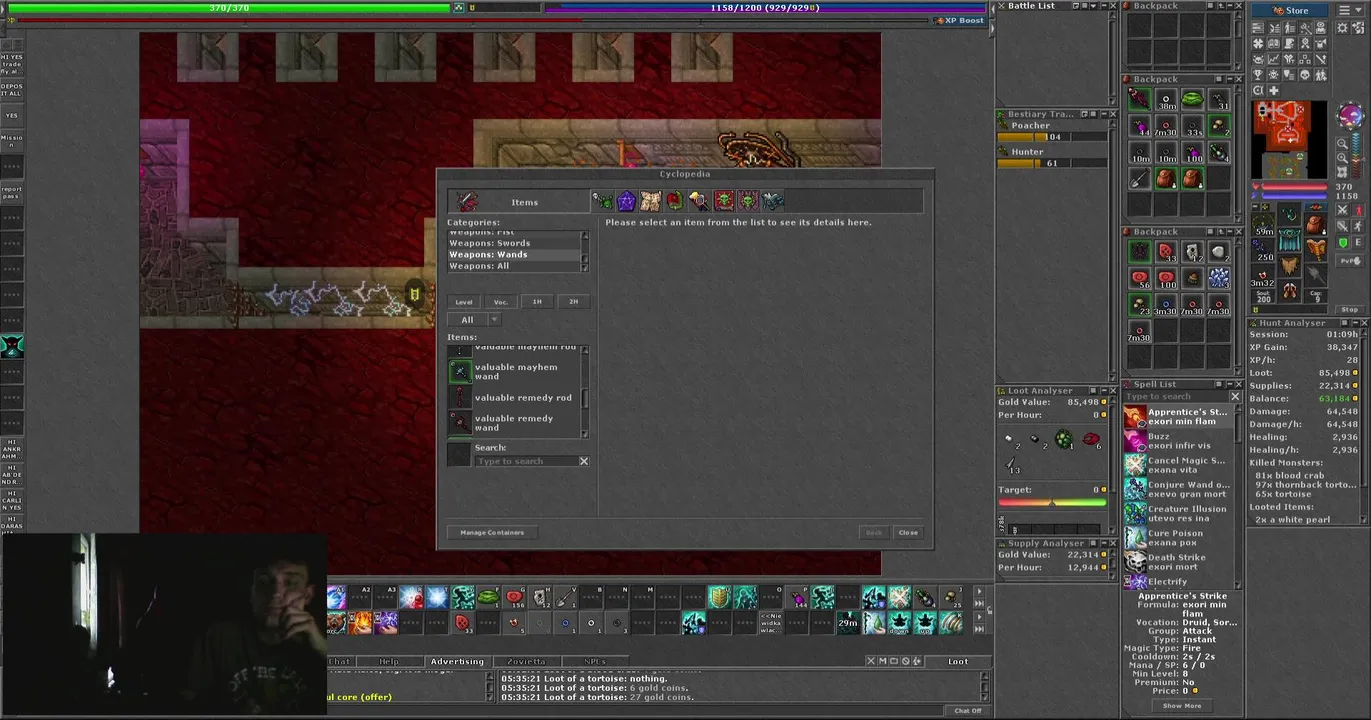This screenshot has height=720, width=1371.
Task: Select the Weapons: All category
Action: point(514,266)
